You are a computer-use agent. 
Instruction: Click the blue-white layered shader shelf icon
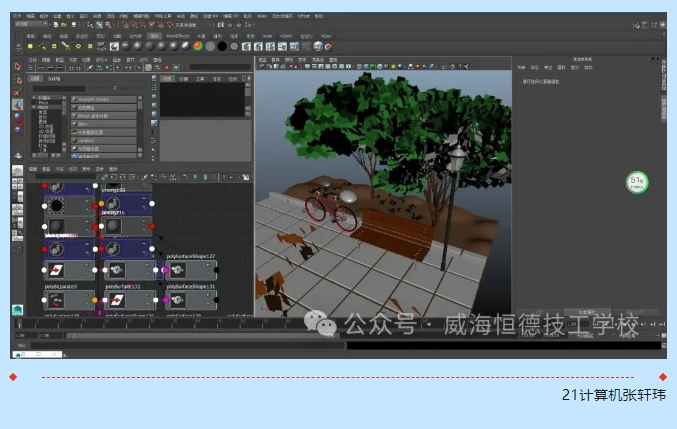pyautogui.click(x=186, y=46)
